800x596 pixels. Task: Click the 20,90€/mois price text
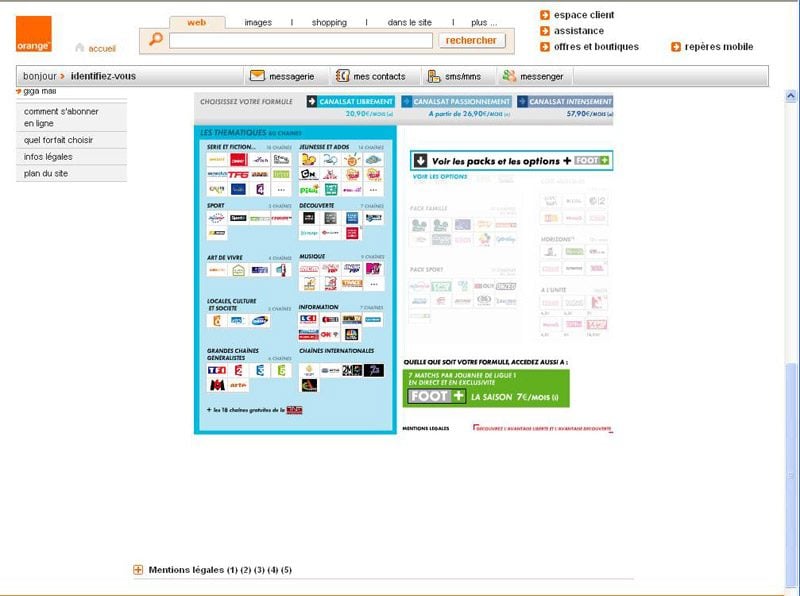coord(369,114)
